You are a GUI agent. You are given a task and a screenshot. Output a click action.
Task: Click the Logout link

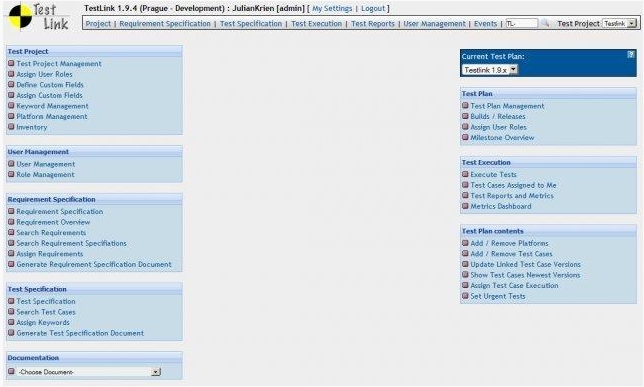click(x=373, y=8)
